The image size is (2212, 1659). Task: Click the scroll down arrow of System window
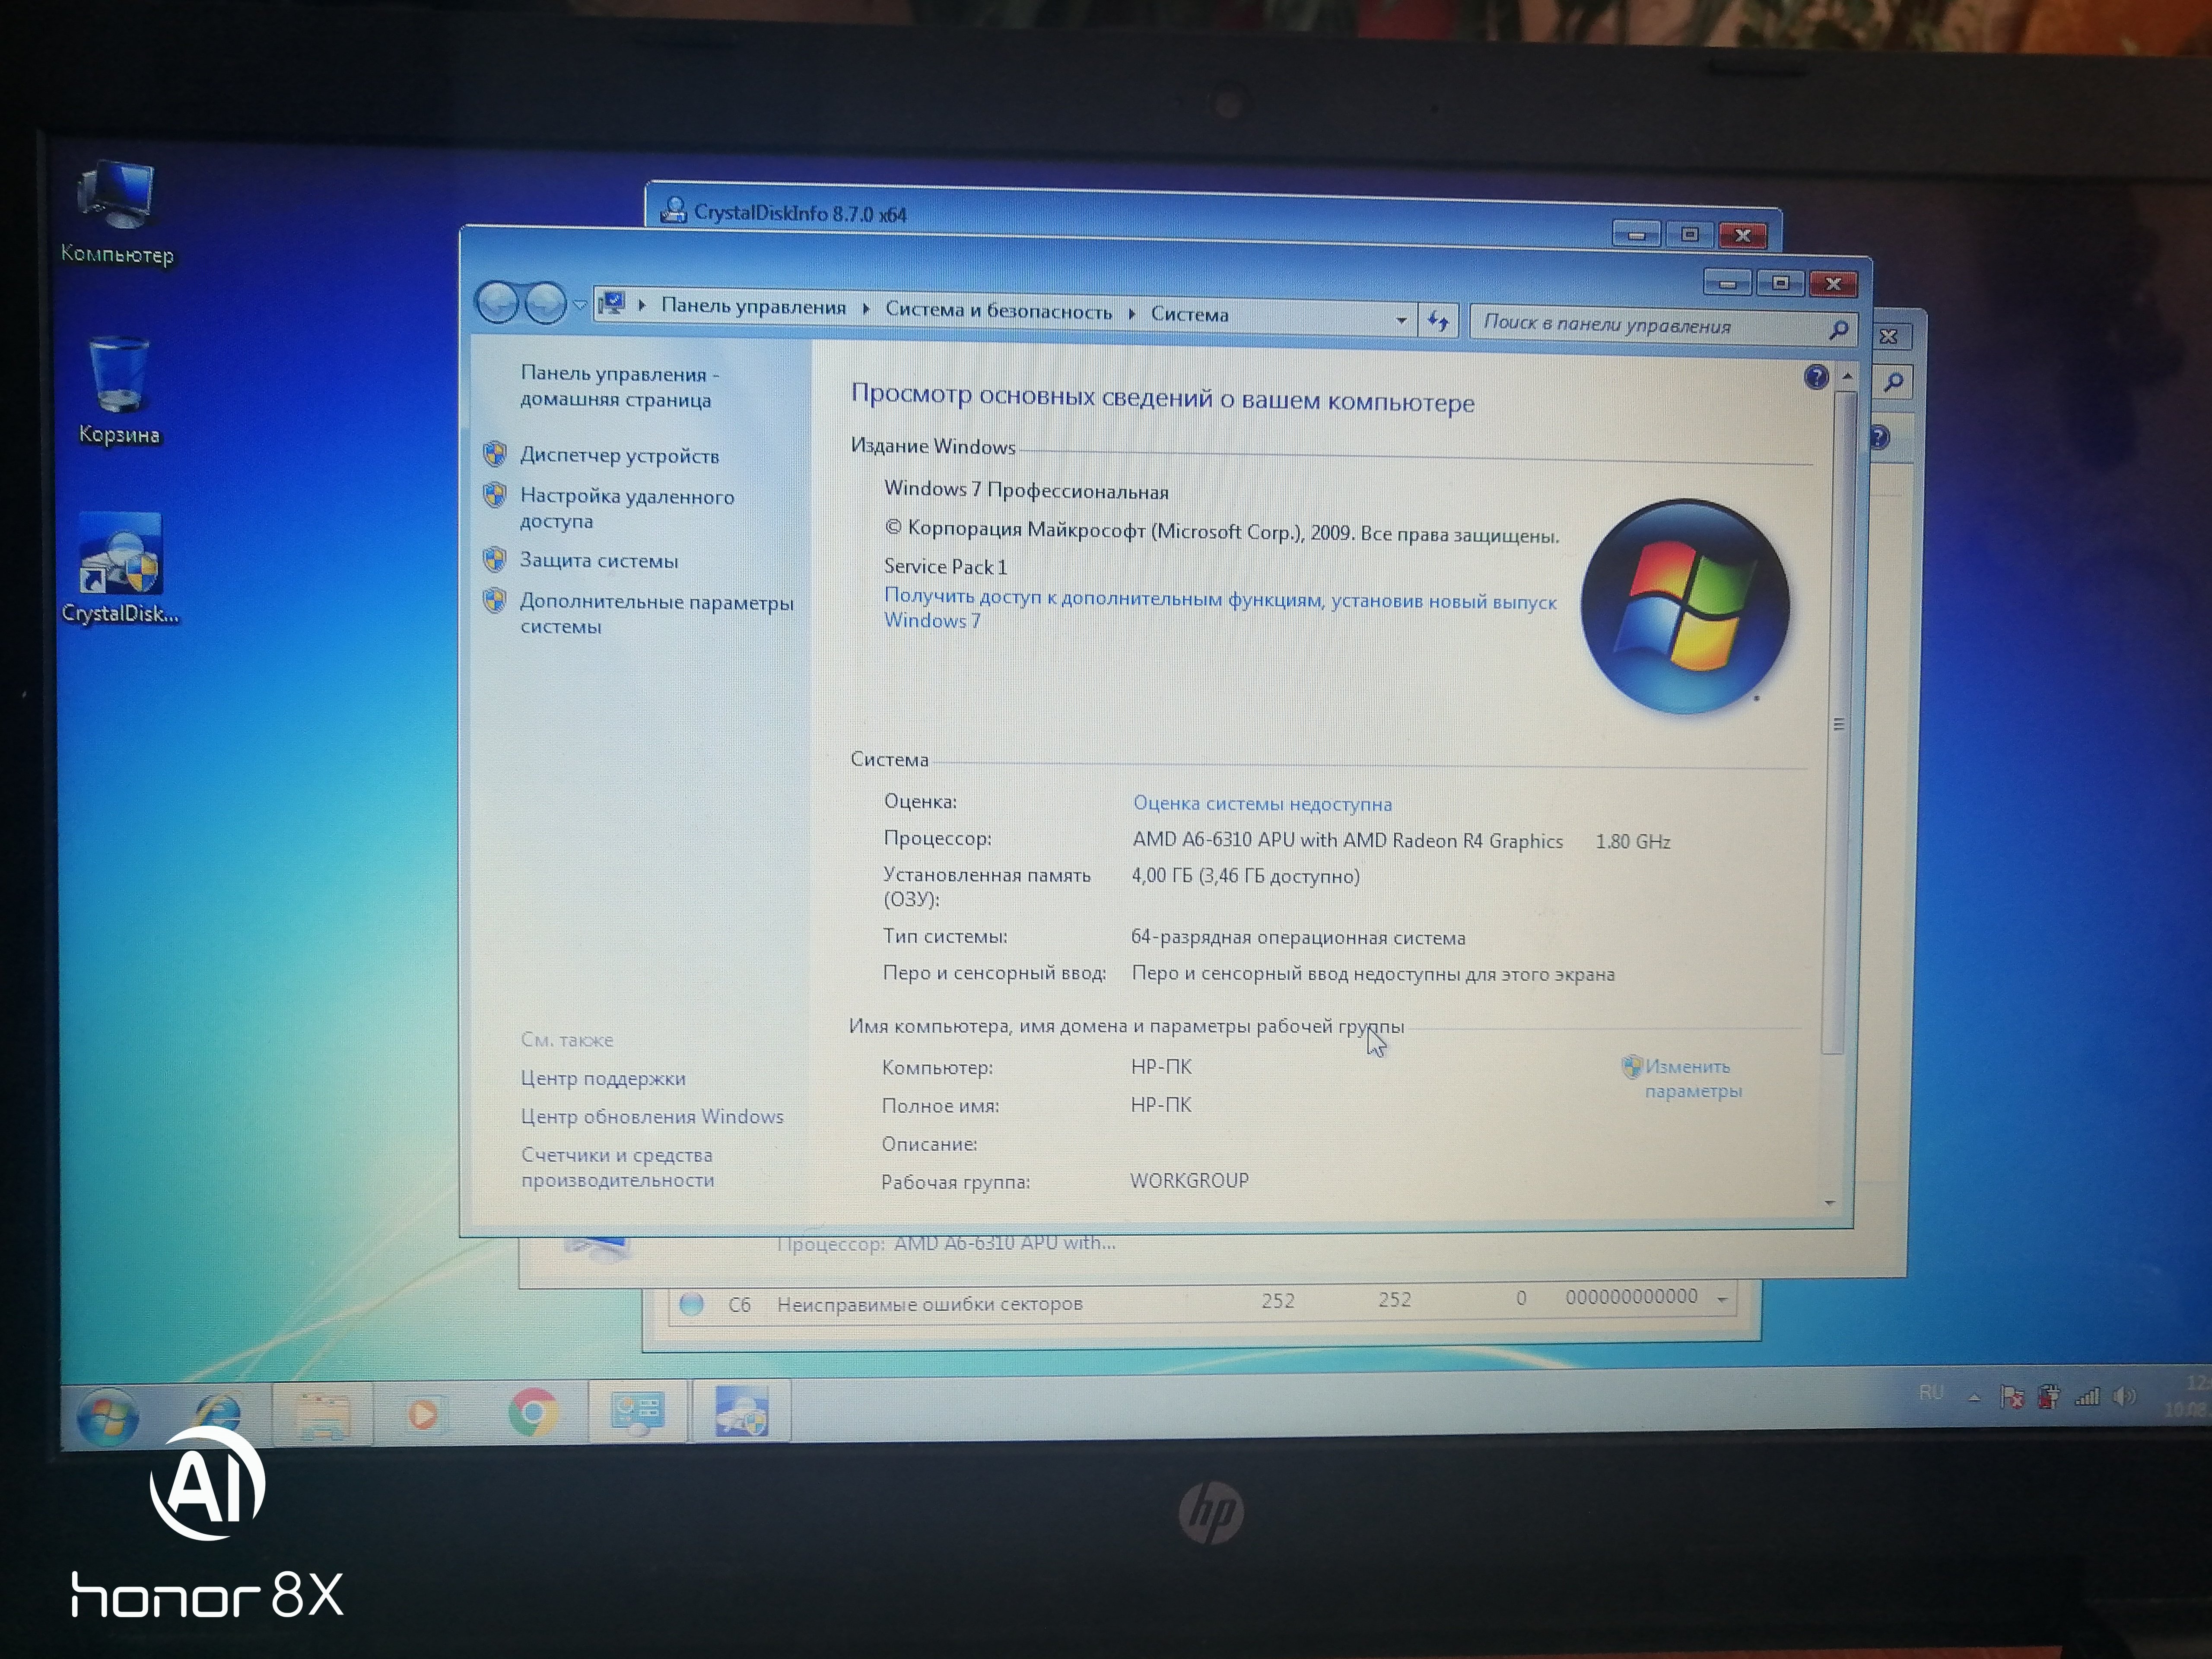click(1830, 1203)
